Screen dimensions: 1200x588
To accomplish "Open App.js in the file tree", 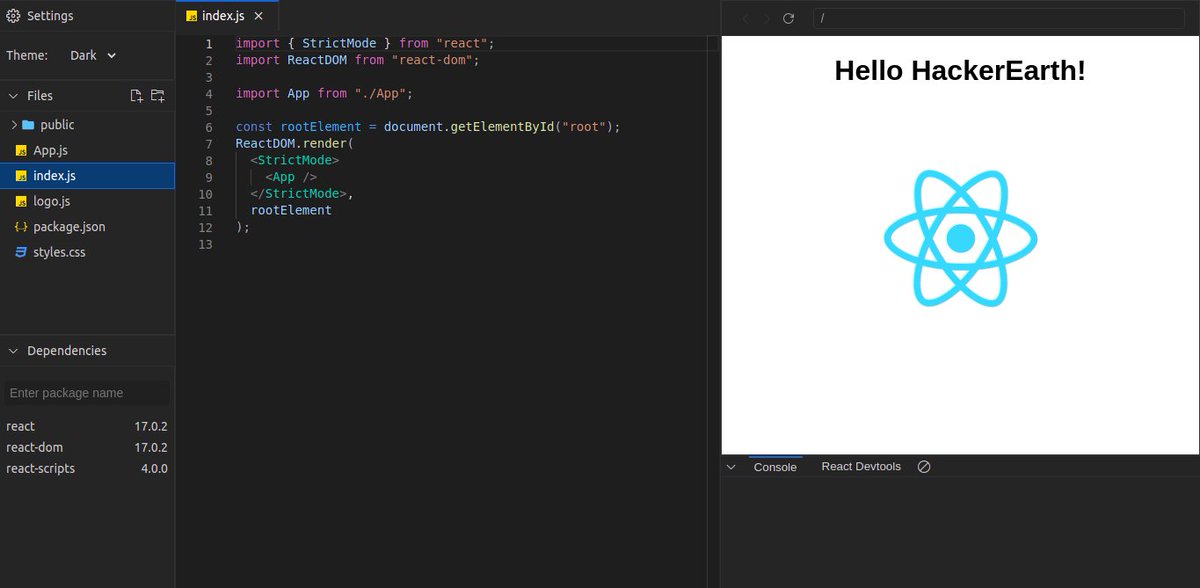I will pos(87,150).
